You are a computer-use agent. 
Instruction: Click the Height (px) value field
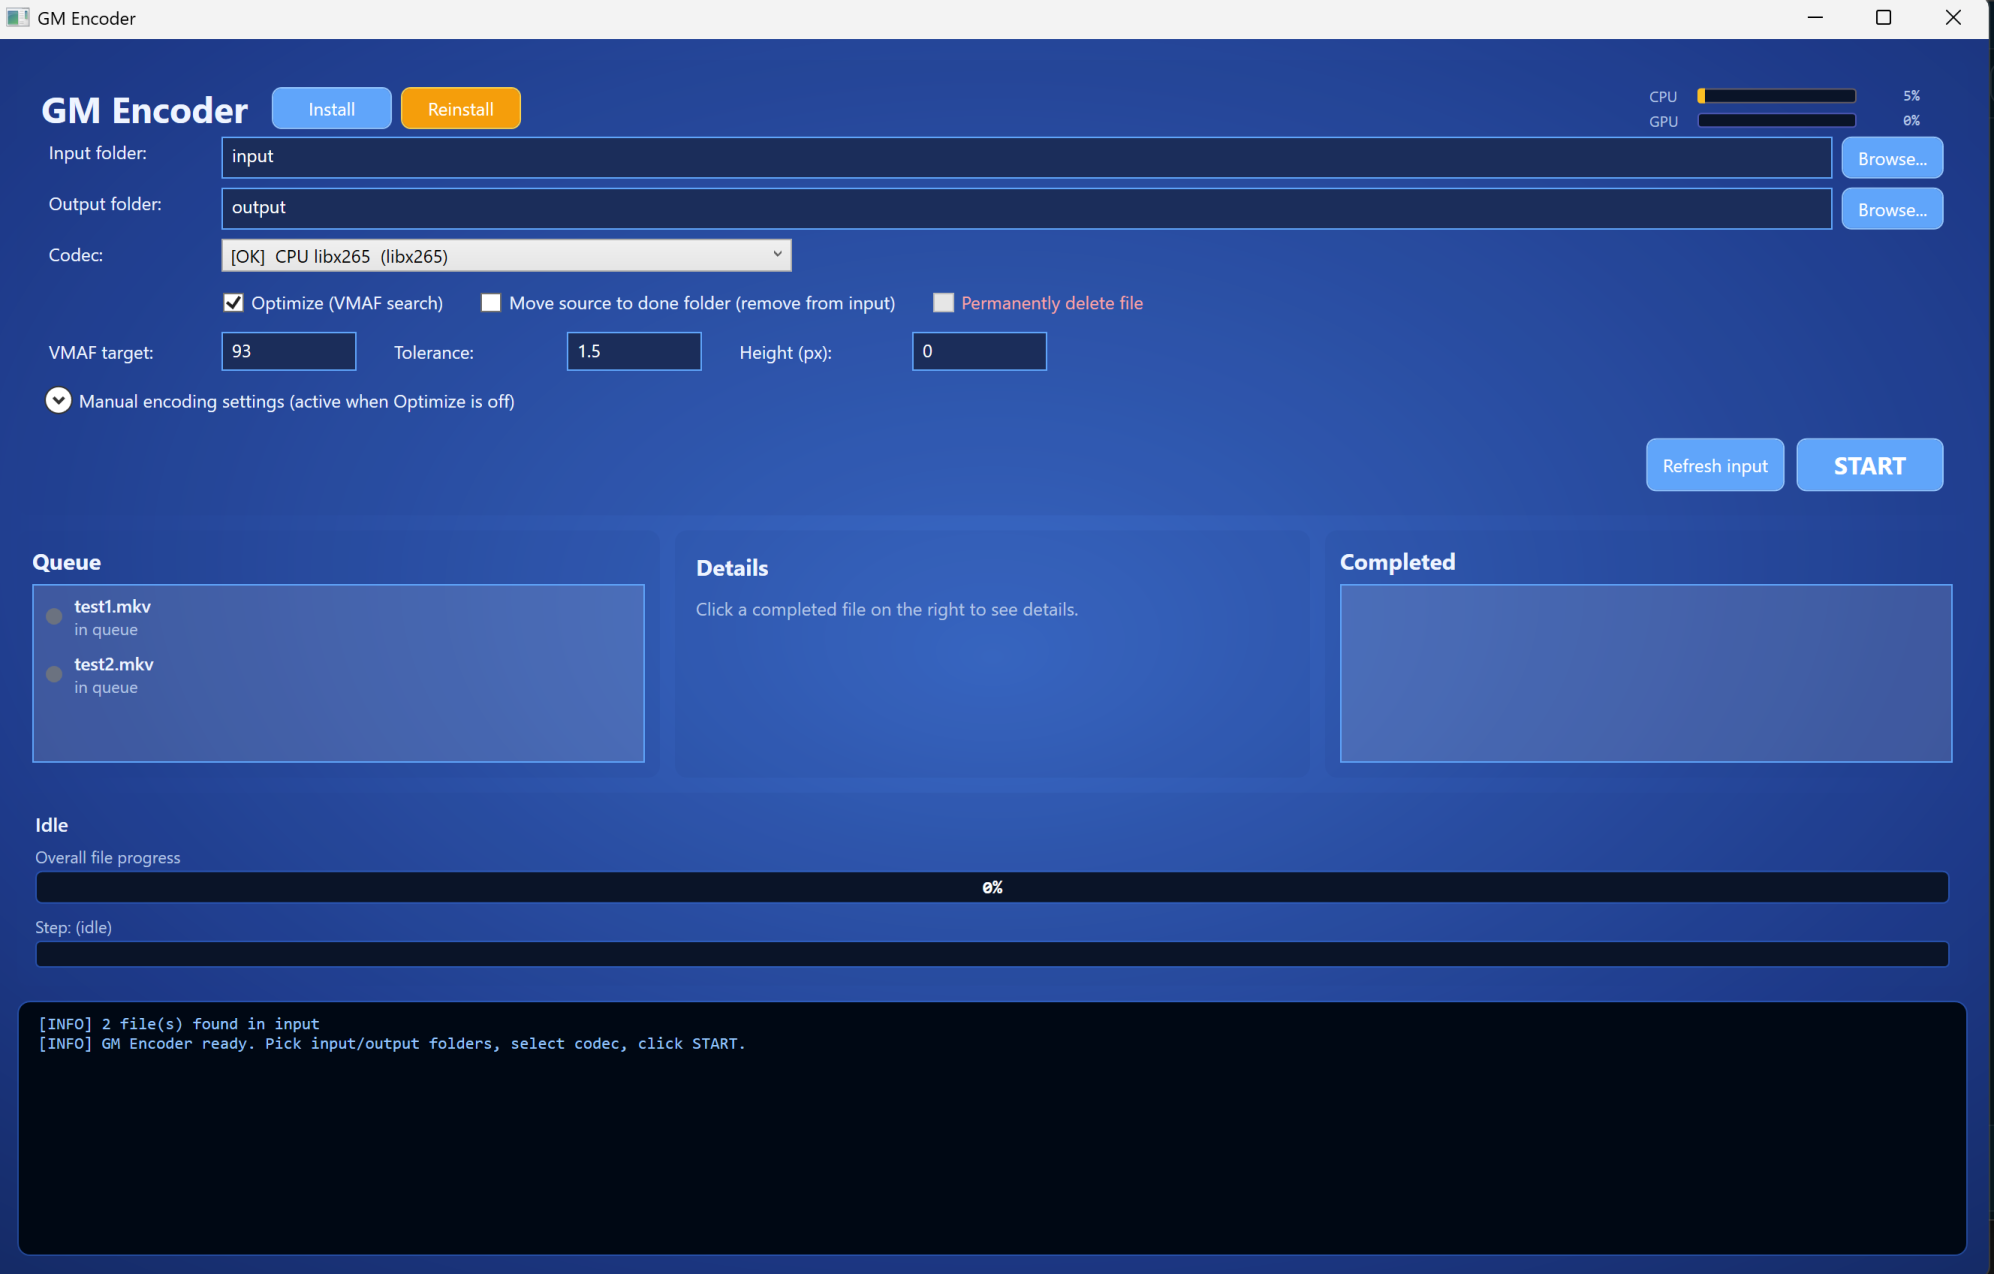(x=979, y=351)
